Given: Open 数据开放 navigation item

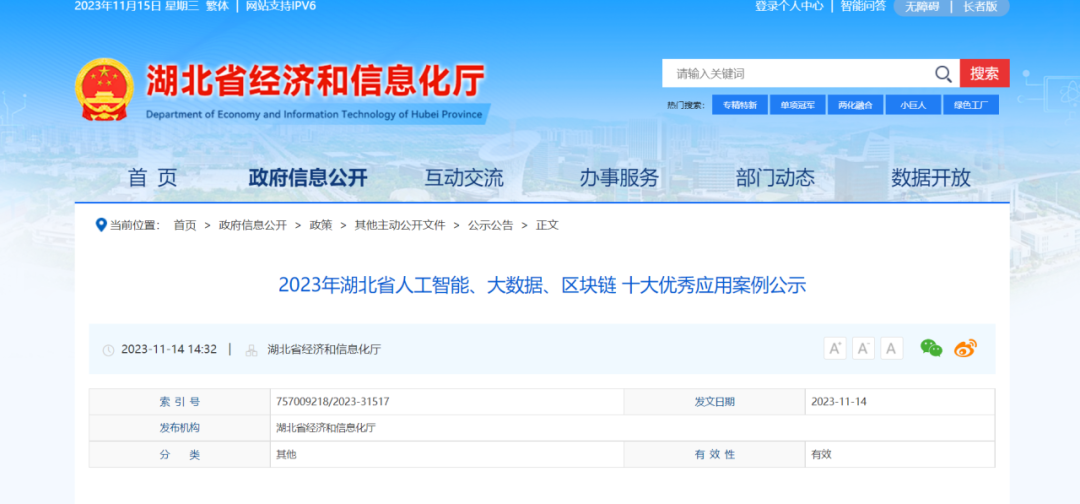Looking at the screenshot, I should coord(931,178).
